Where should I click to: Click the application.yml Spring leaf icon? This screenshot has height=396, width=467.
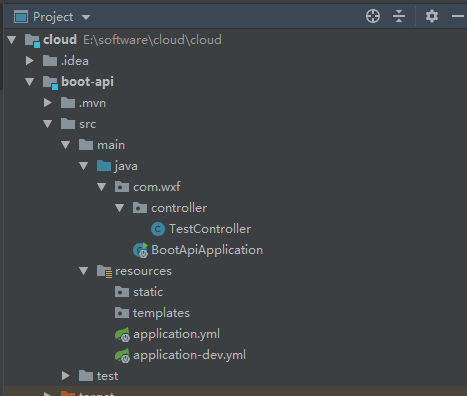click(122, 334)
